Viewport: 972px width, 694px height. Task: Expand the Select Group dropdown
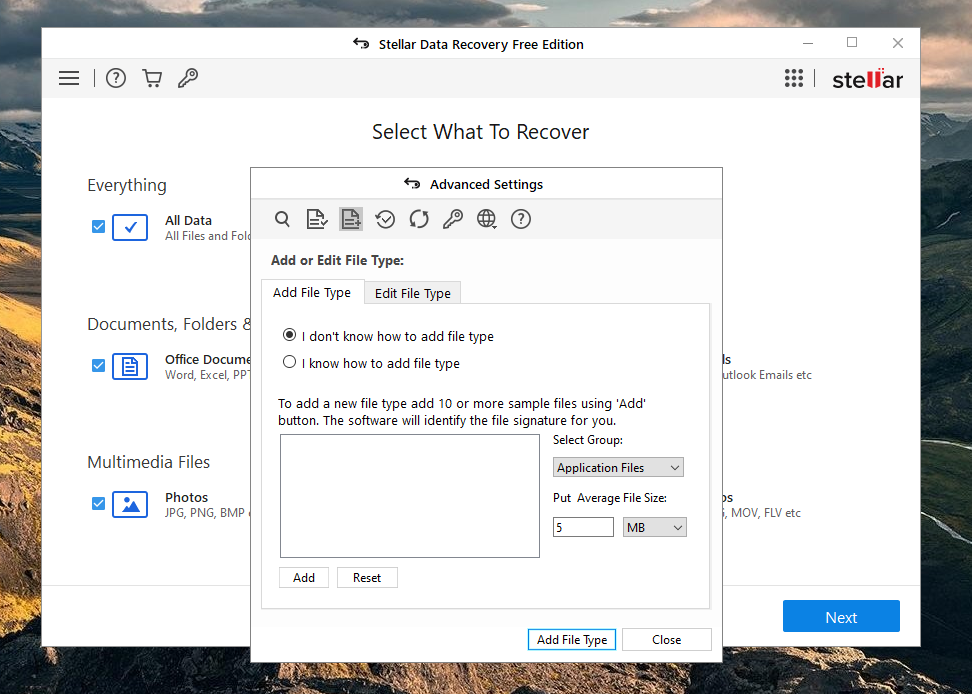click(x=618, y=467)
